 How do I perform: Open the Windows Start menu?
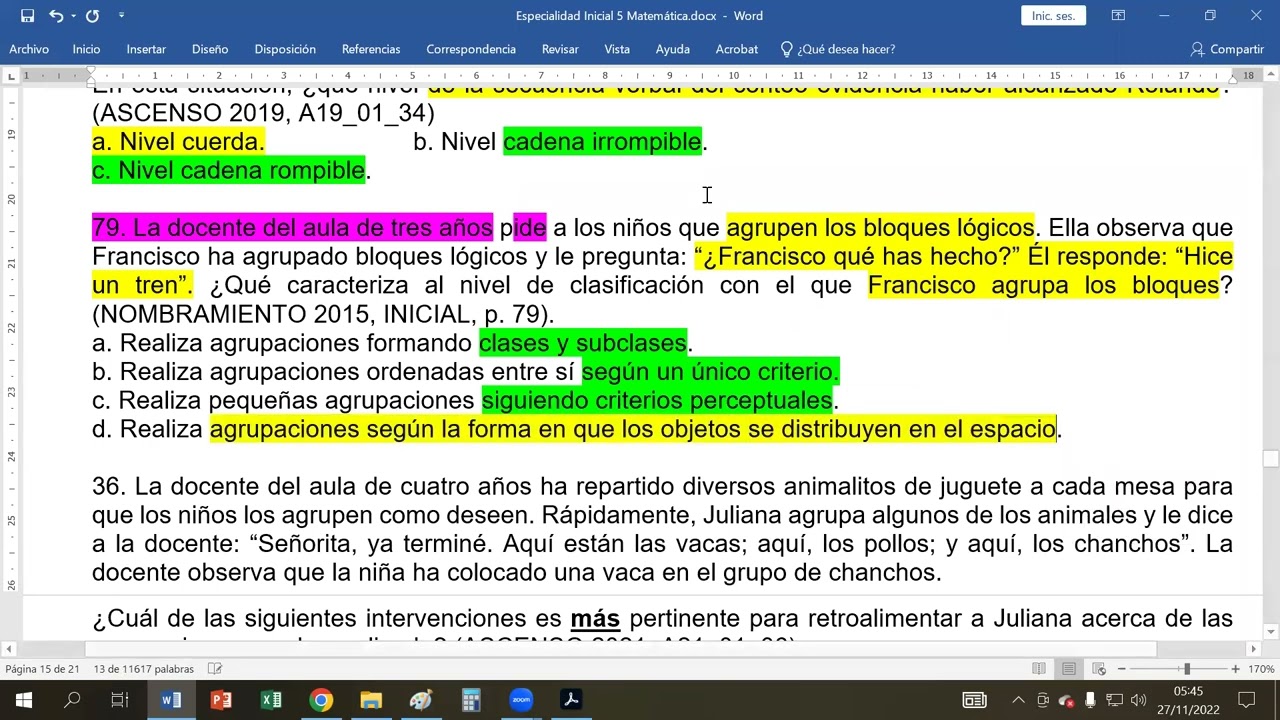click(x=24, y=700)
